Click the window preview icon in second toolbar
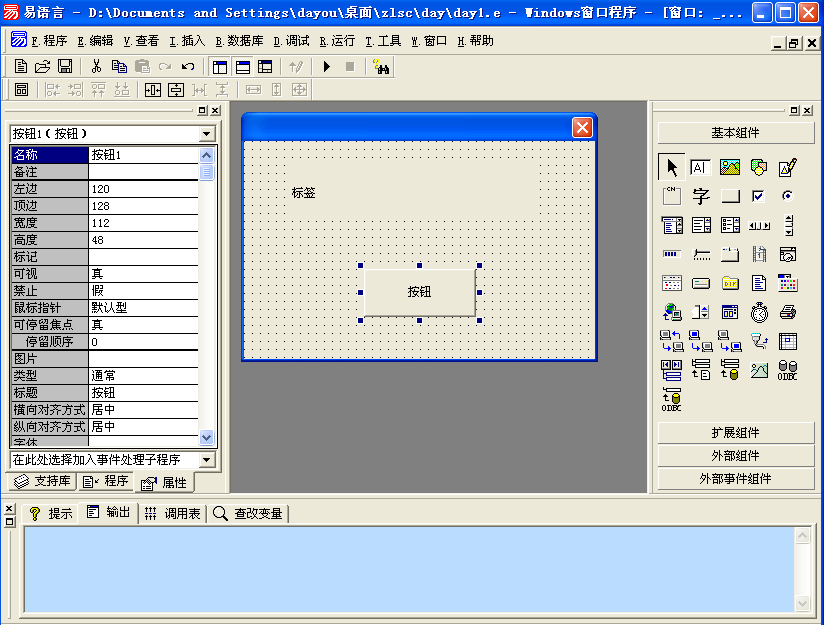824x625 pixels. 21,90
